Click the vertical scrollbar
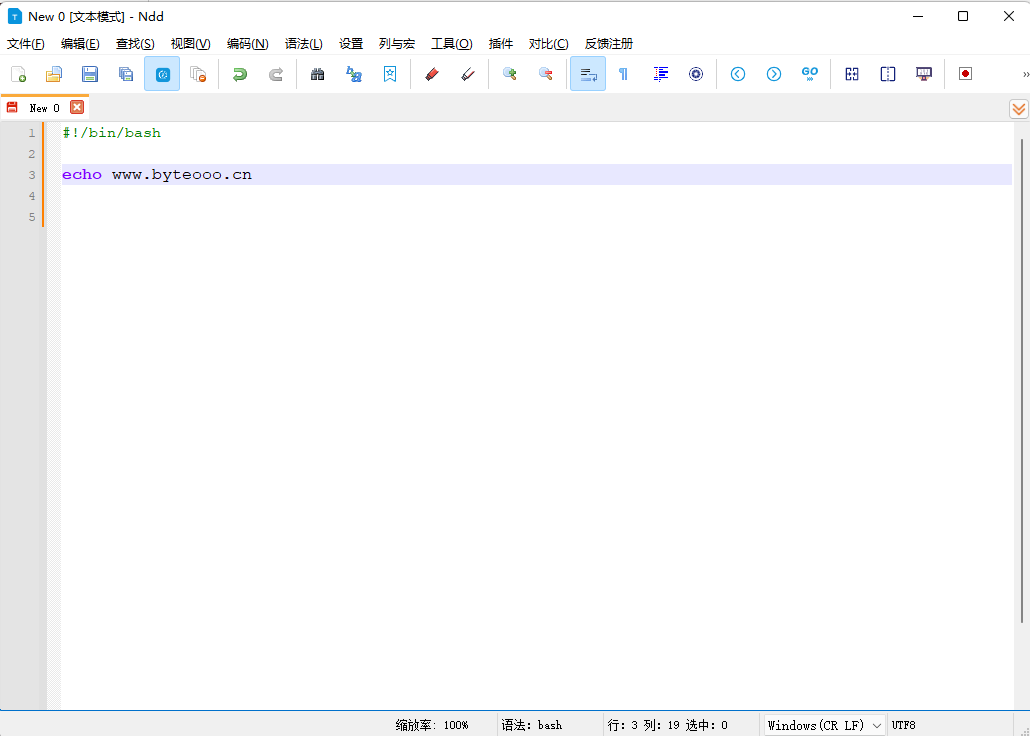This screenshot has height=736, width=1030. 1022,380
